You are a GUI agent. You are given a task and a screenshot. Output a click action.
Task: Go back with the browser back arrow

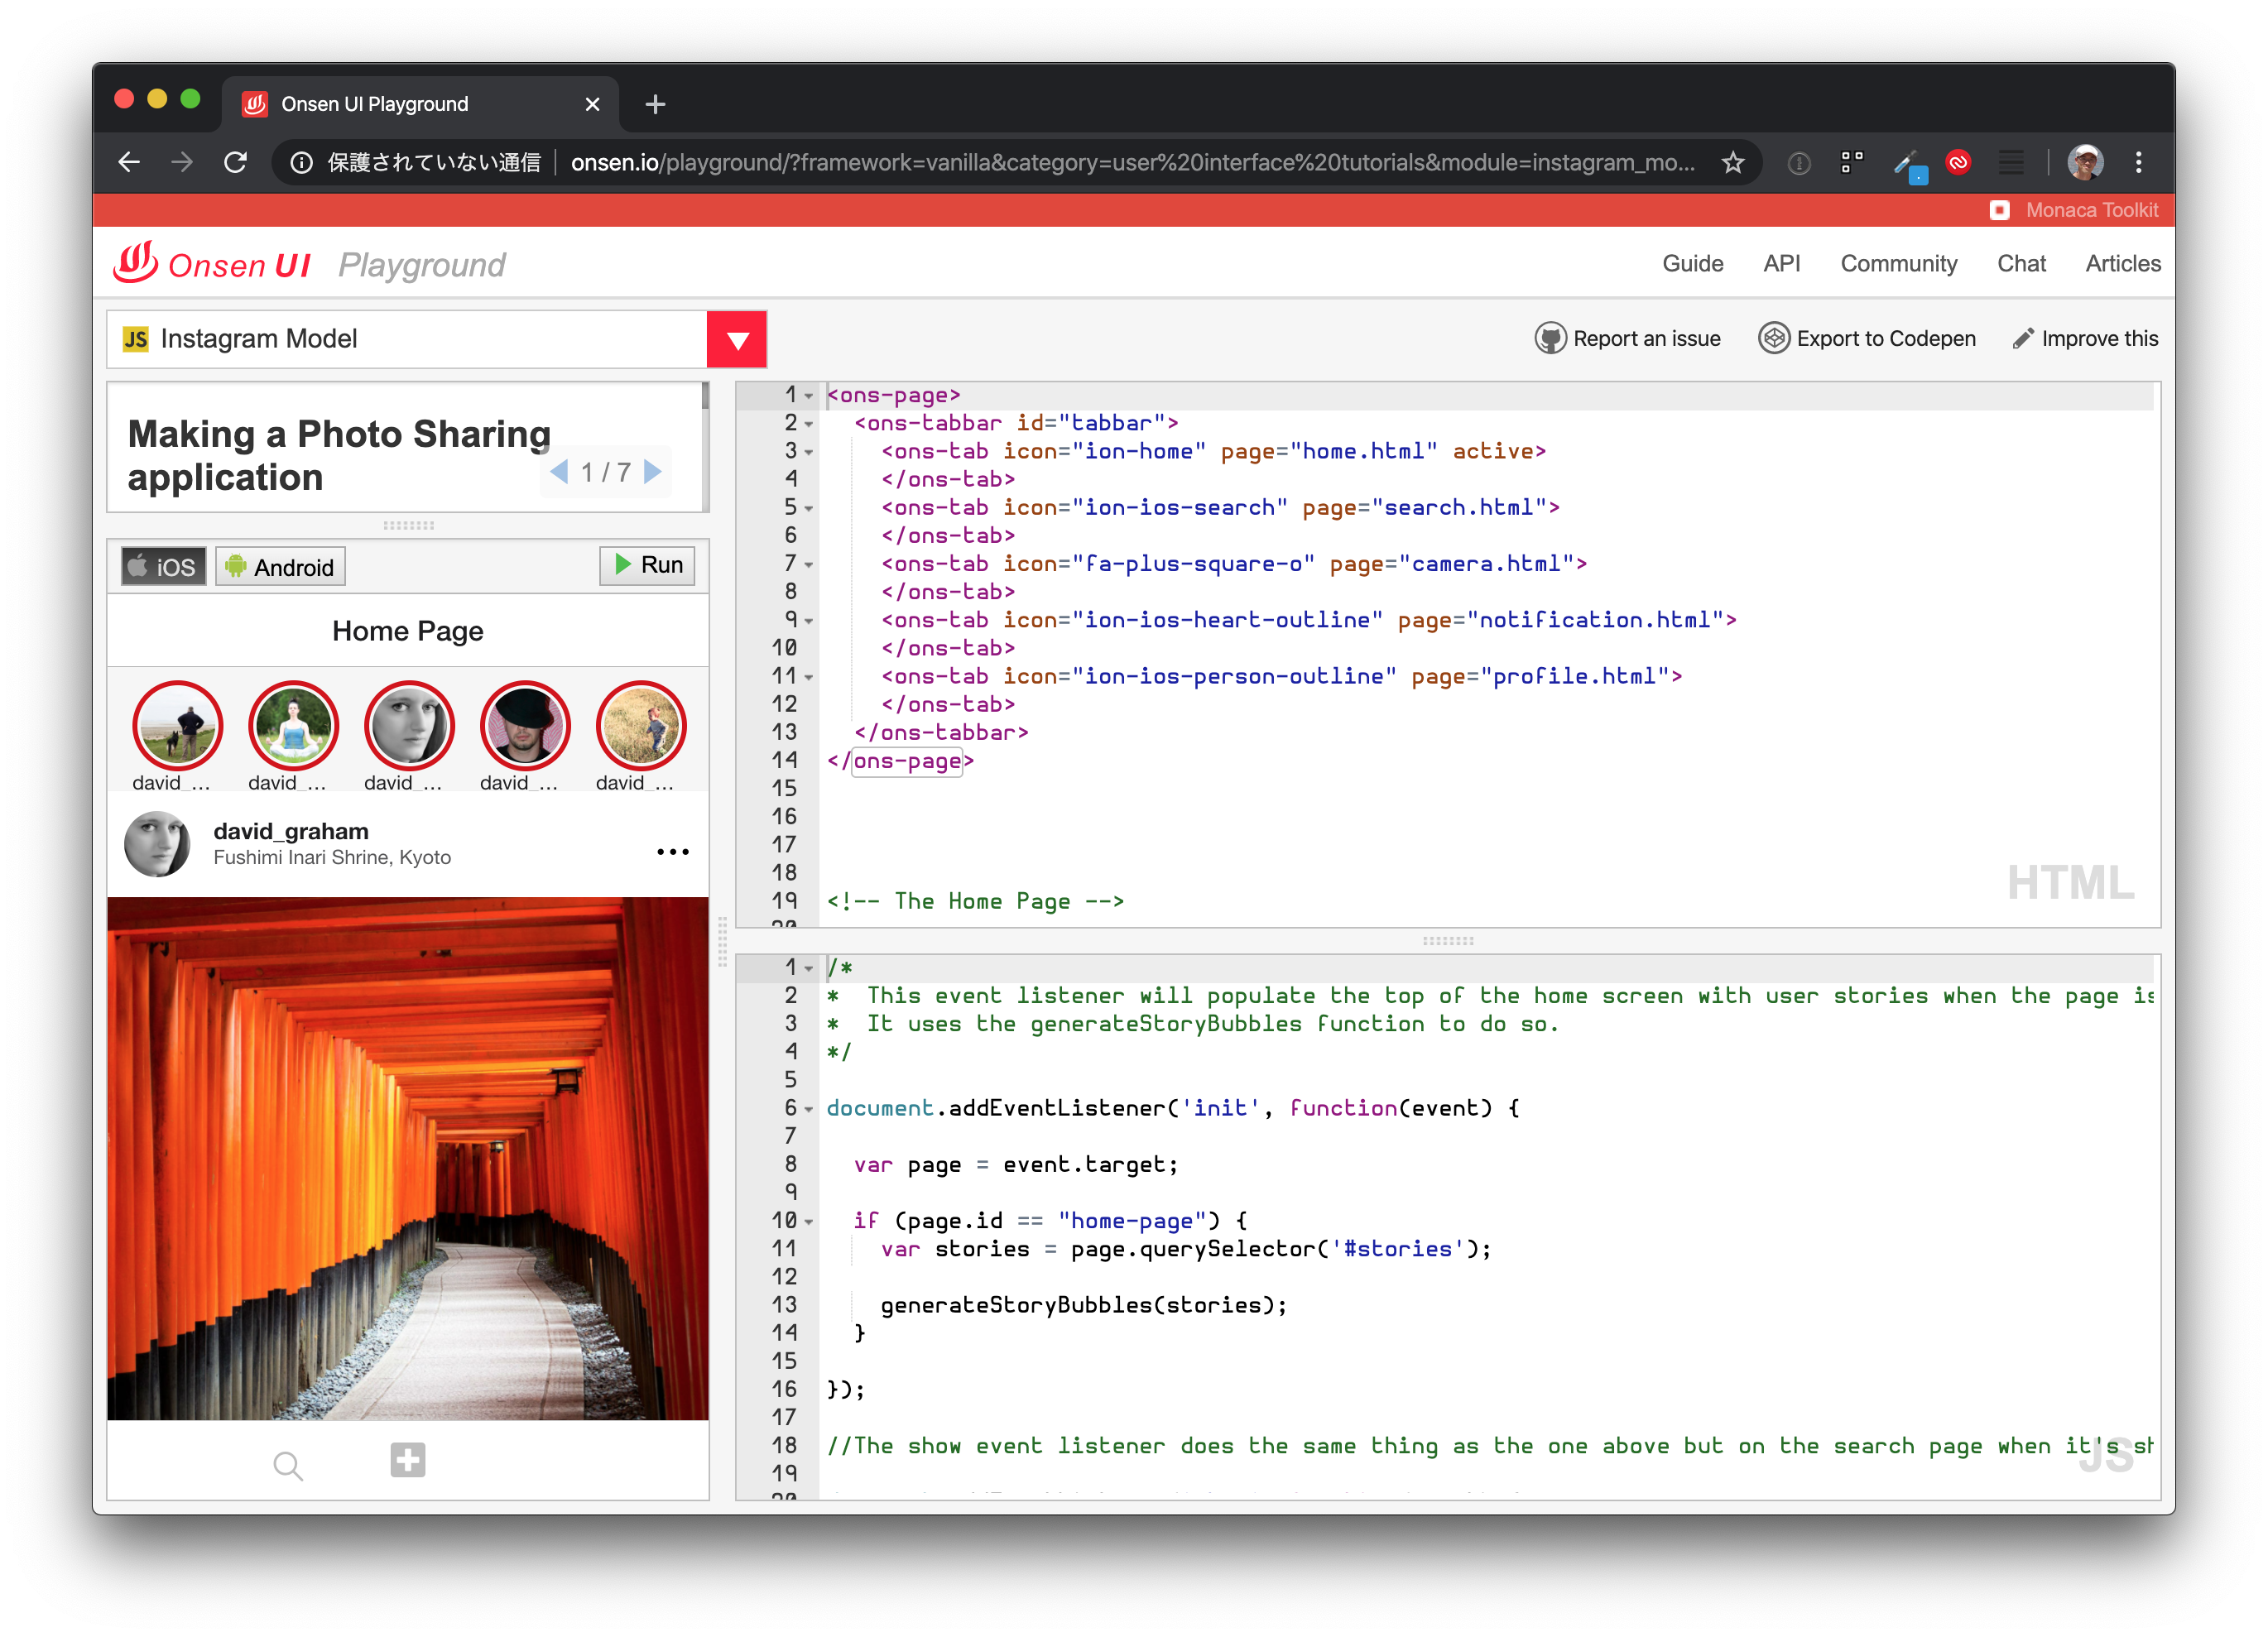129,162
